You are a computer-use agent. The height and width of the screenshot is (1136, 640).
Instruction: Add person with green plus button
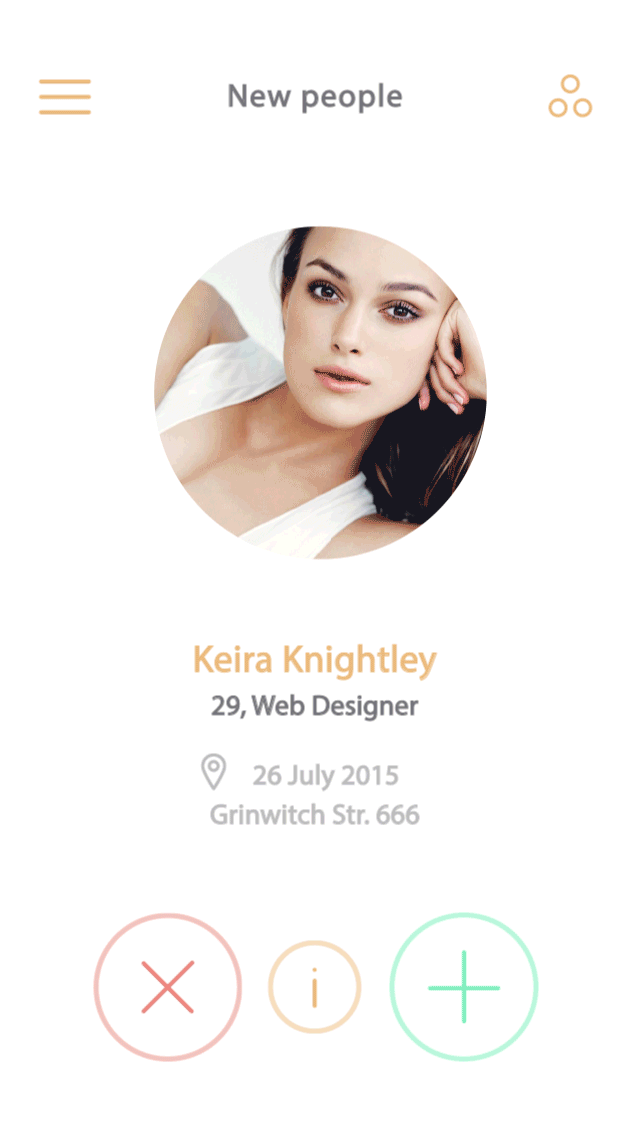point(464,986)
